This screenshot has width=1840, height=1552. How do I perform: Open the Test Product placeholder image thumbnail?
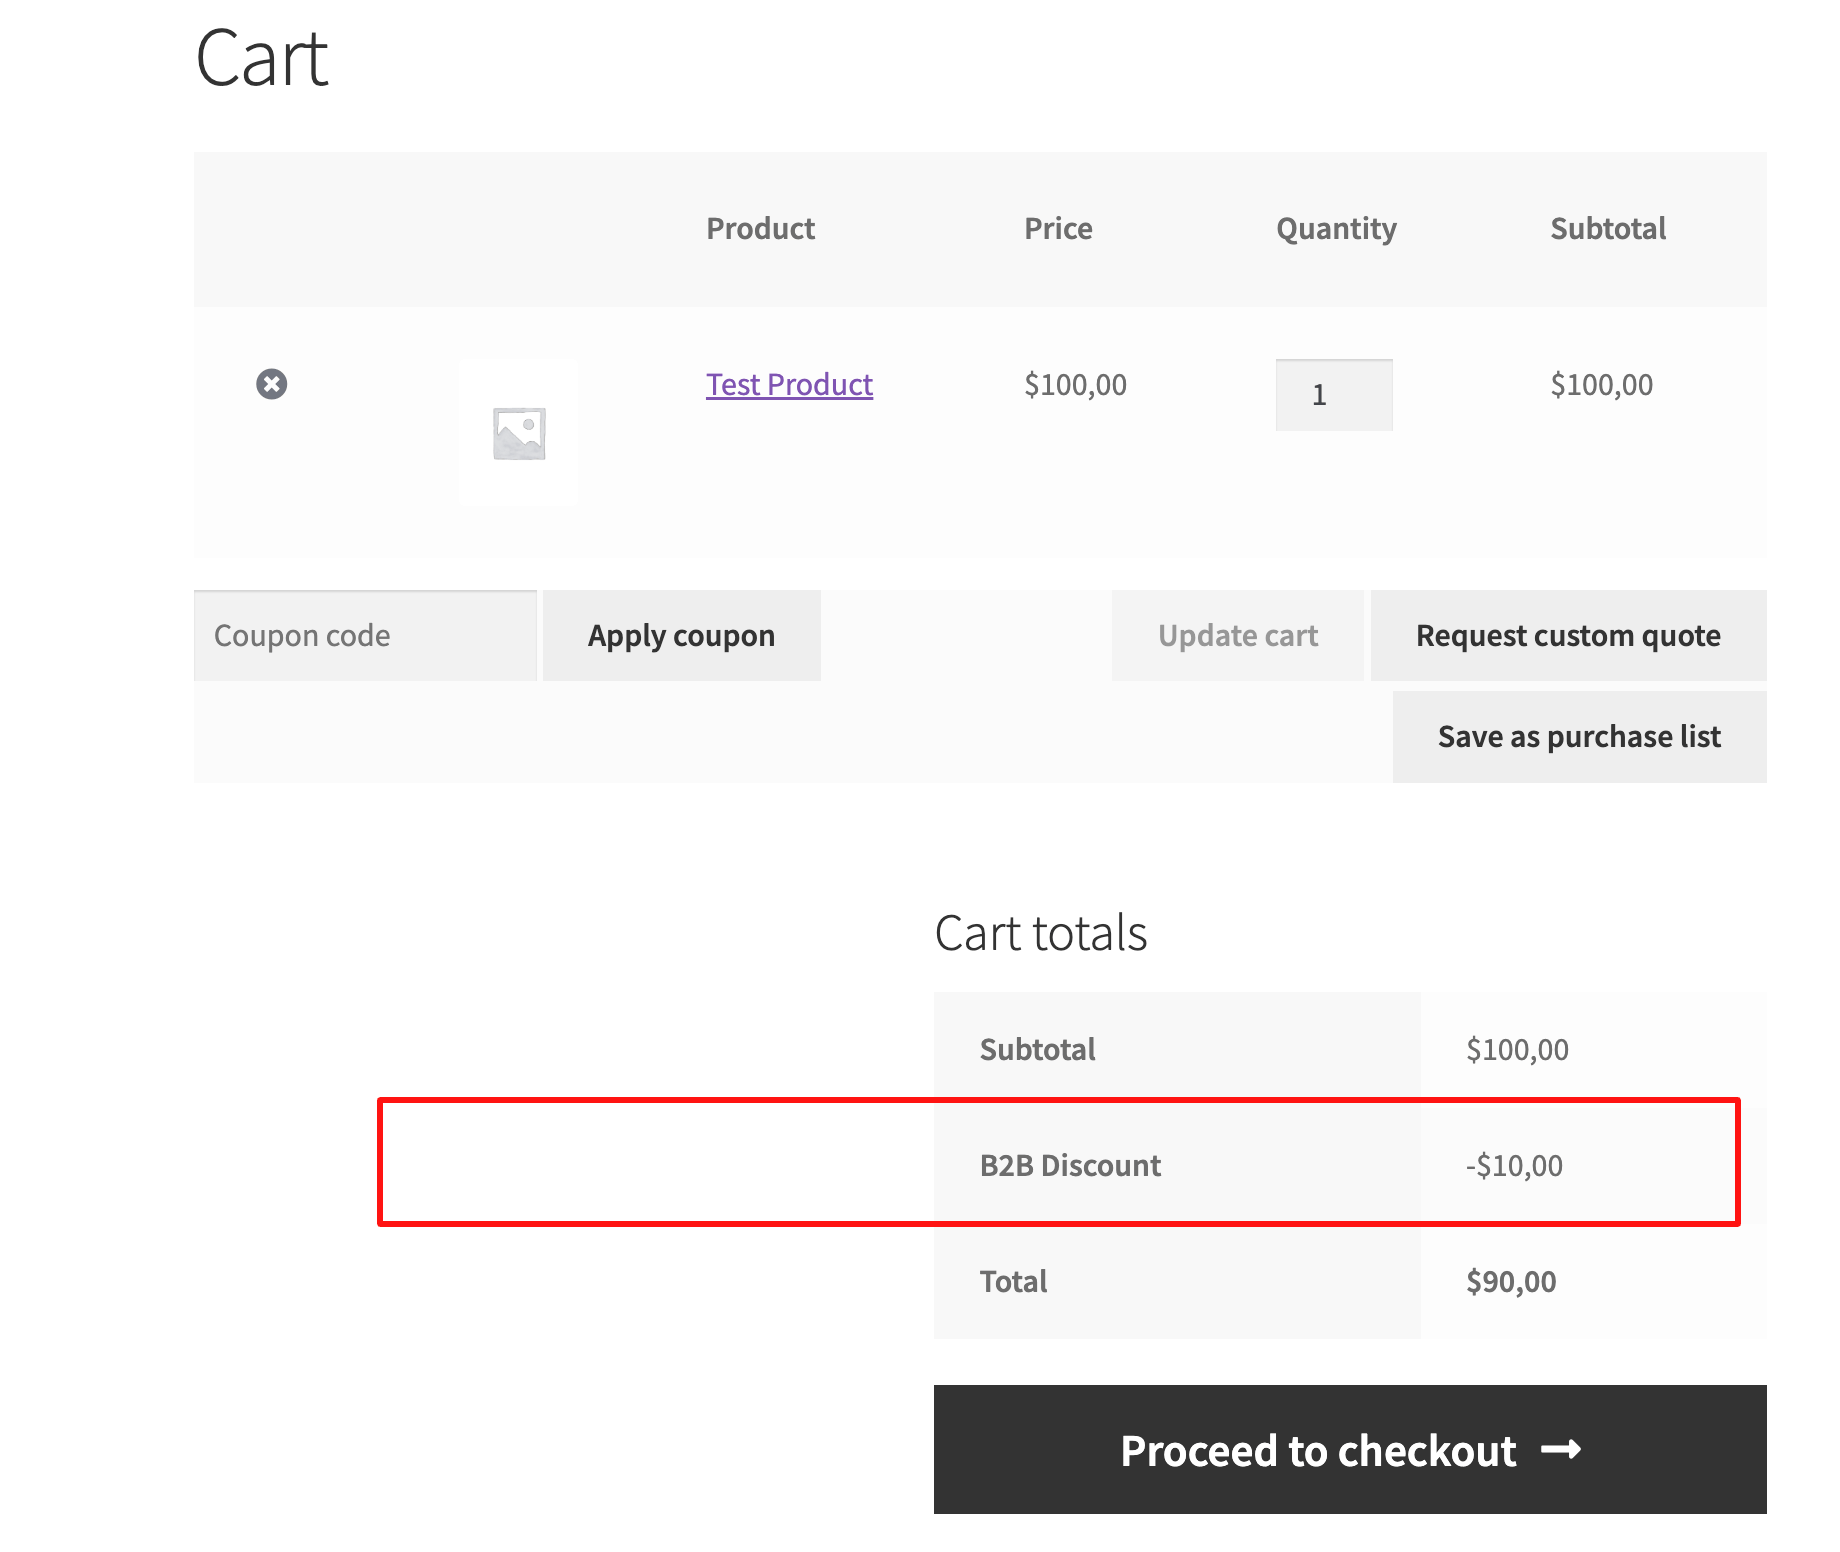(x=518, y=433)
